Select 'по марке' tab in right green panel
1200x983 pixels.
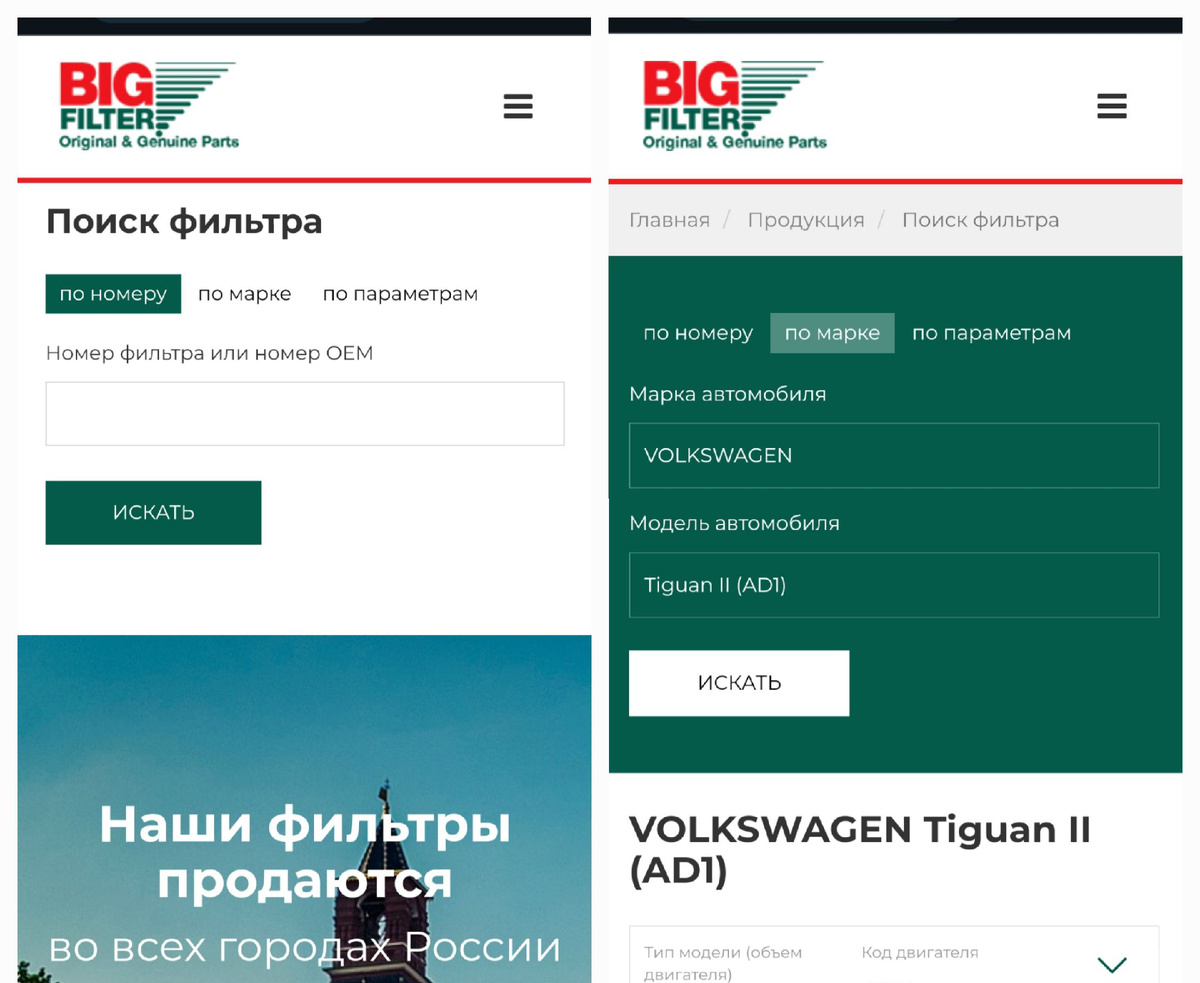coord(832,333)
